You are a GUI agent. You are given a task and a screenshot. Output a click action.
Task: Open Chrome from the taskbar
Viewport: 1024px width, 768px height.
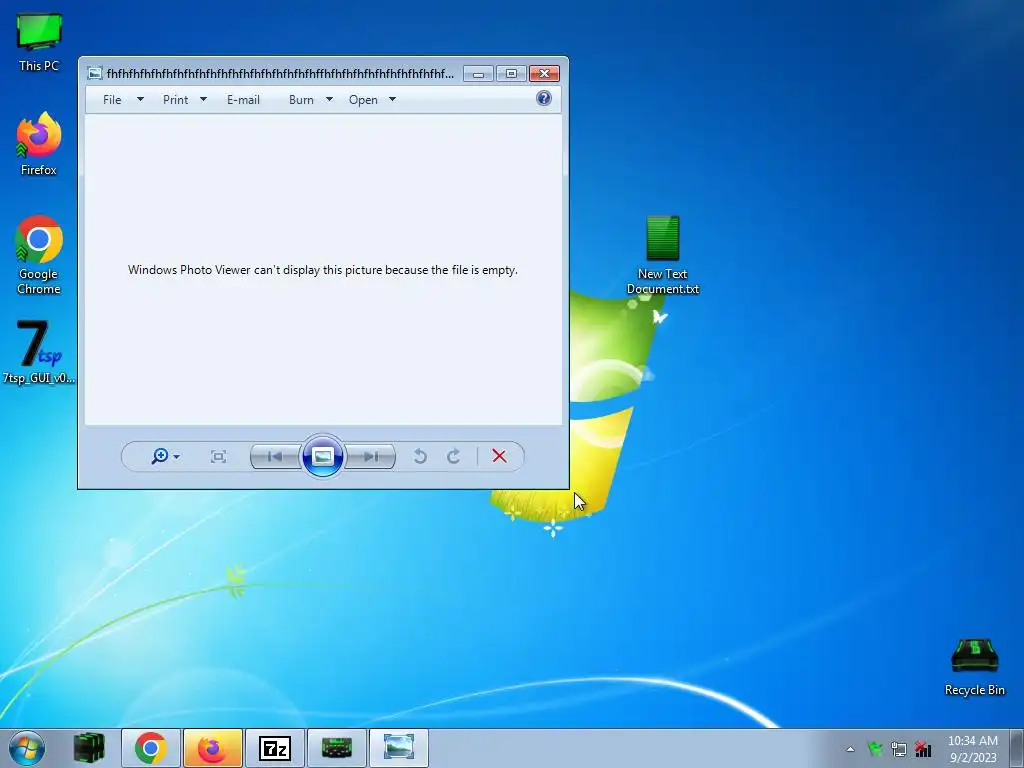pos(151,748)
